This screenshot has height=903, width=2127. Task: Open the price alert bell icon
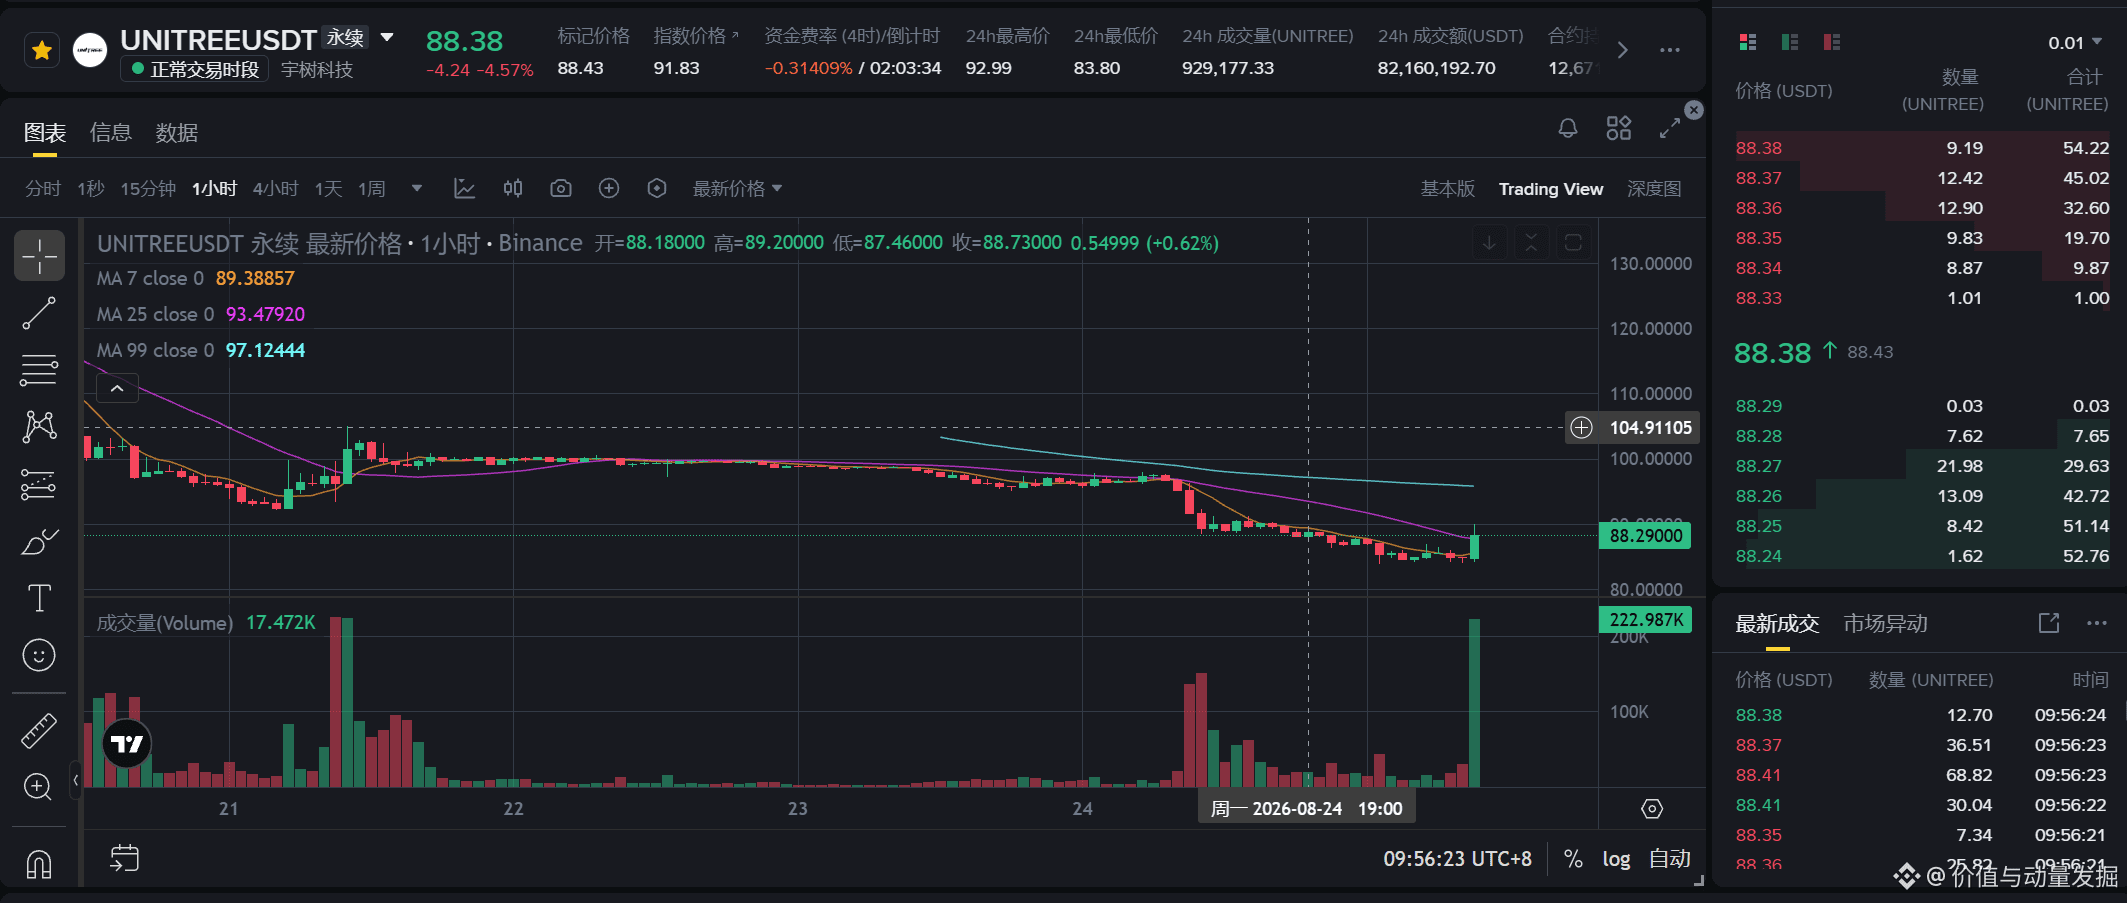click(1568, 128)
